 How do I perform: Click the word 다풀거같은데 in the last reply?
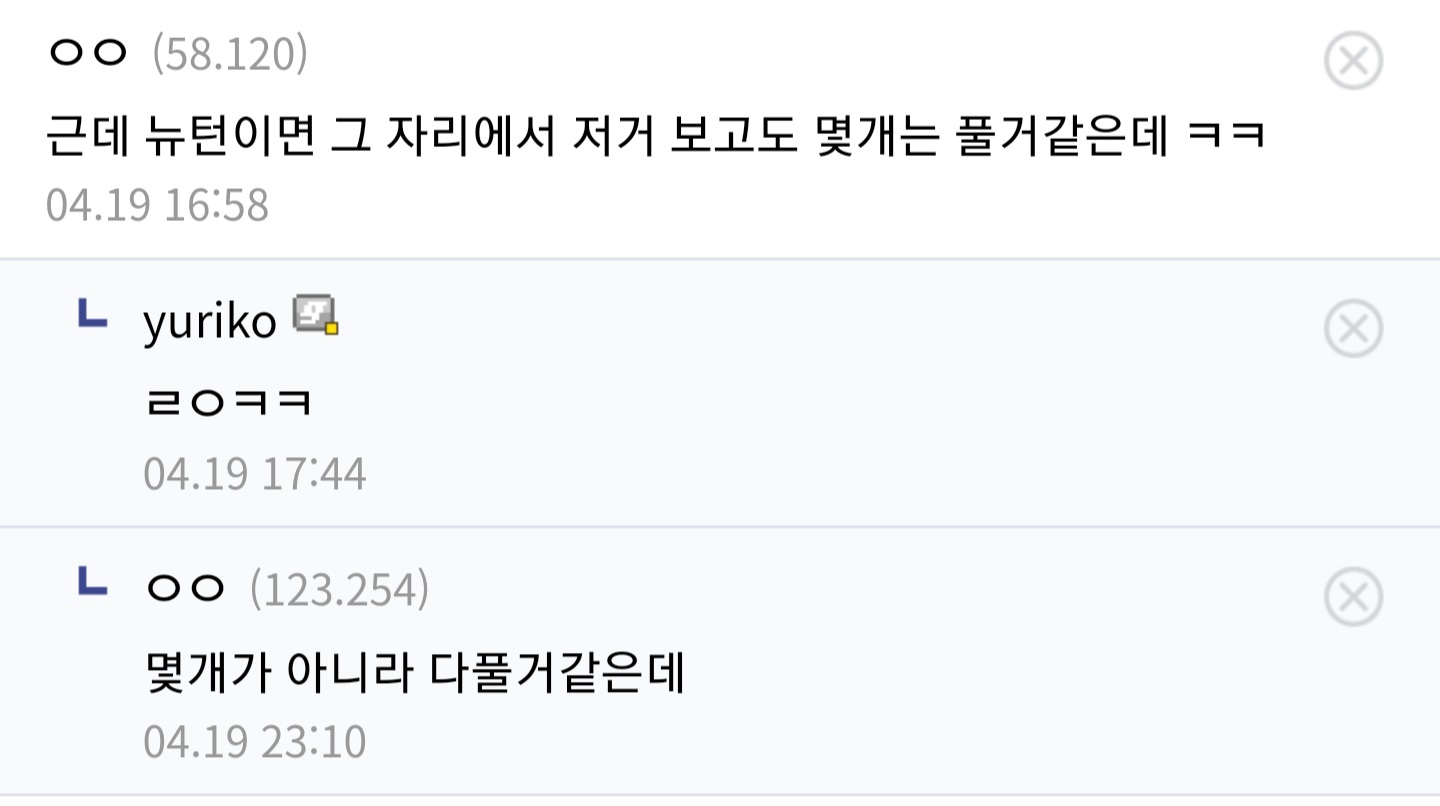click(558, 672)
